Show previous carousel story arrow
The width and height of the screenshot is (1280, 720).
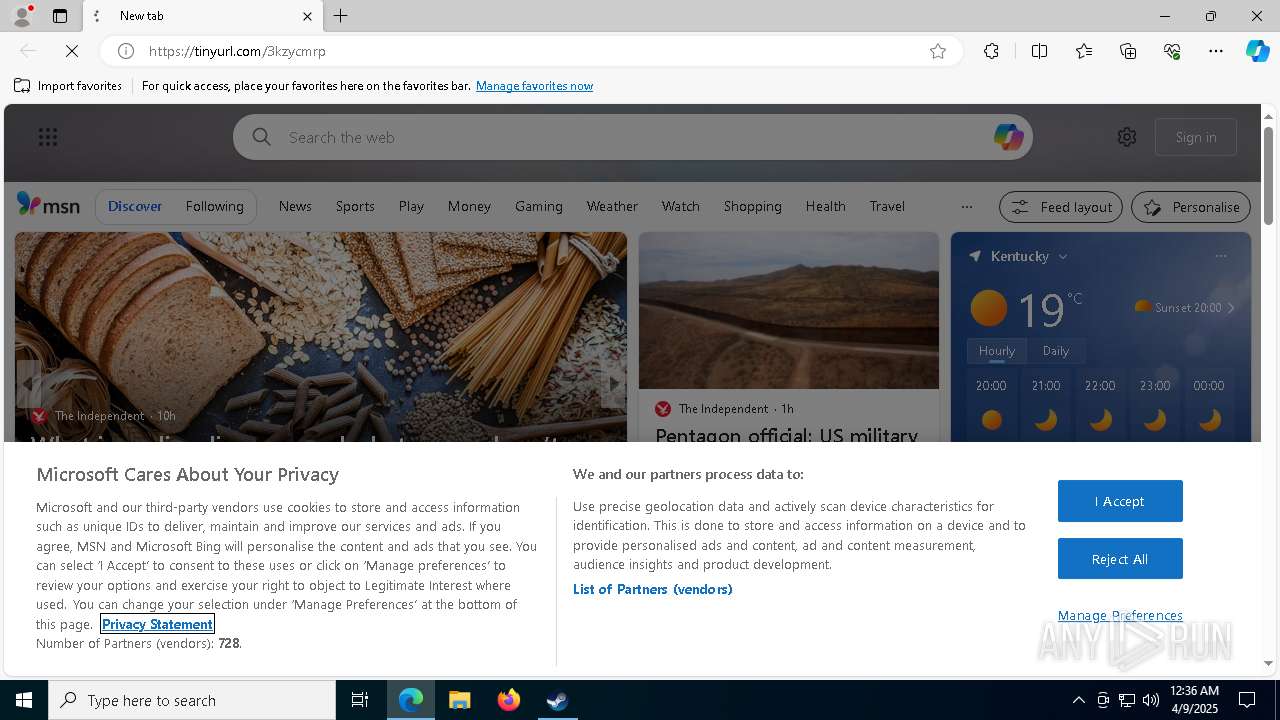[x=29, y=385]
